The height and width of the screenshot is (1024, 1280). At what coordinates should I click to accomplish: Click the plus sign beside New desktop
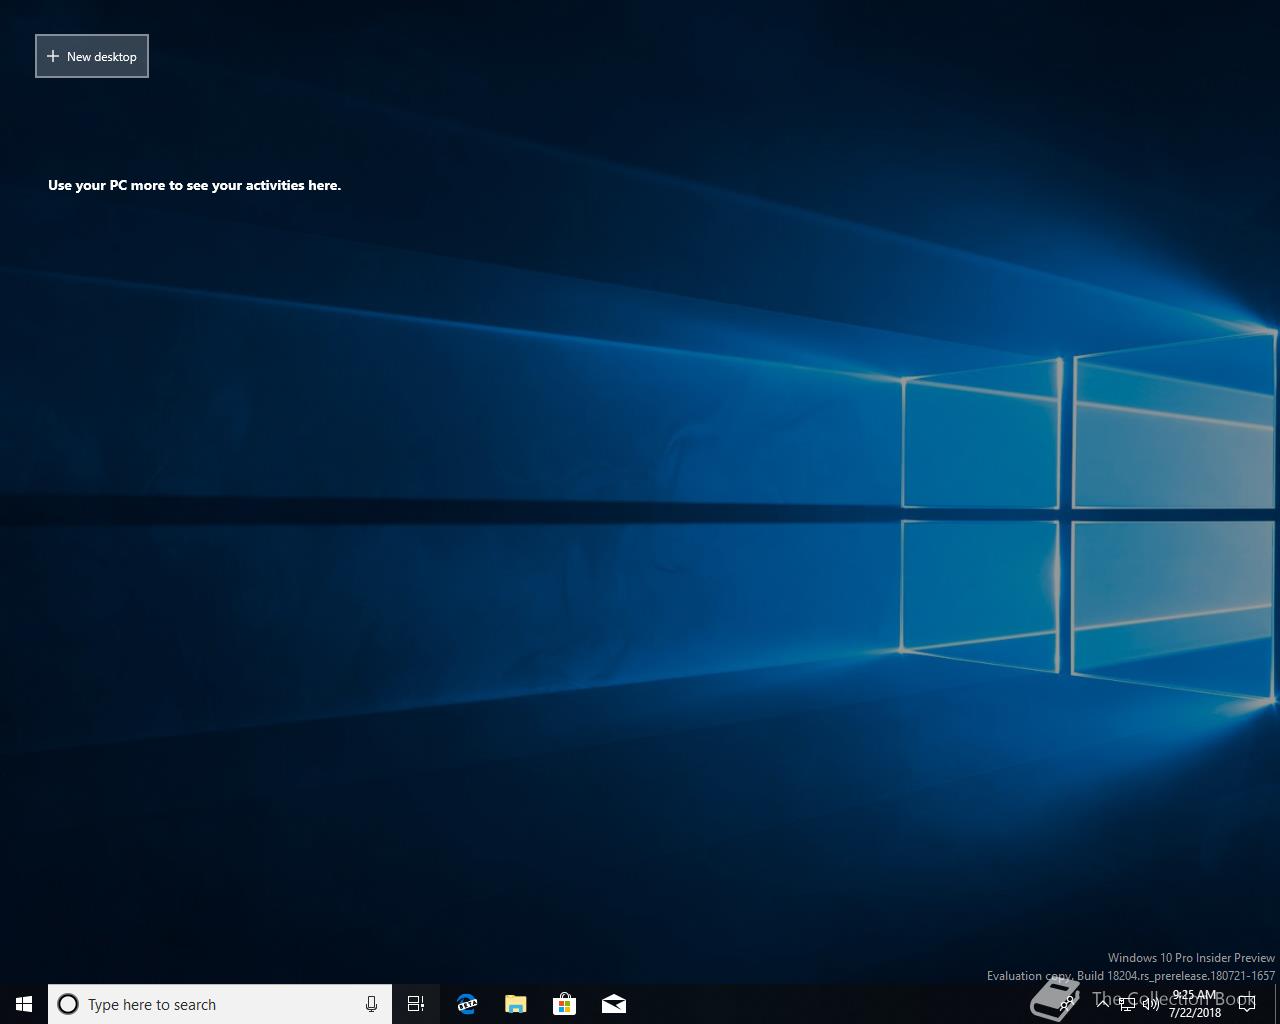point(53,56)
